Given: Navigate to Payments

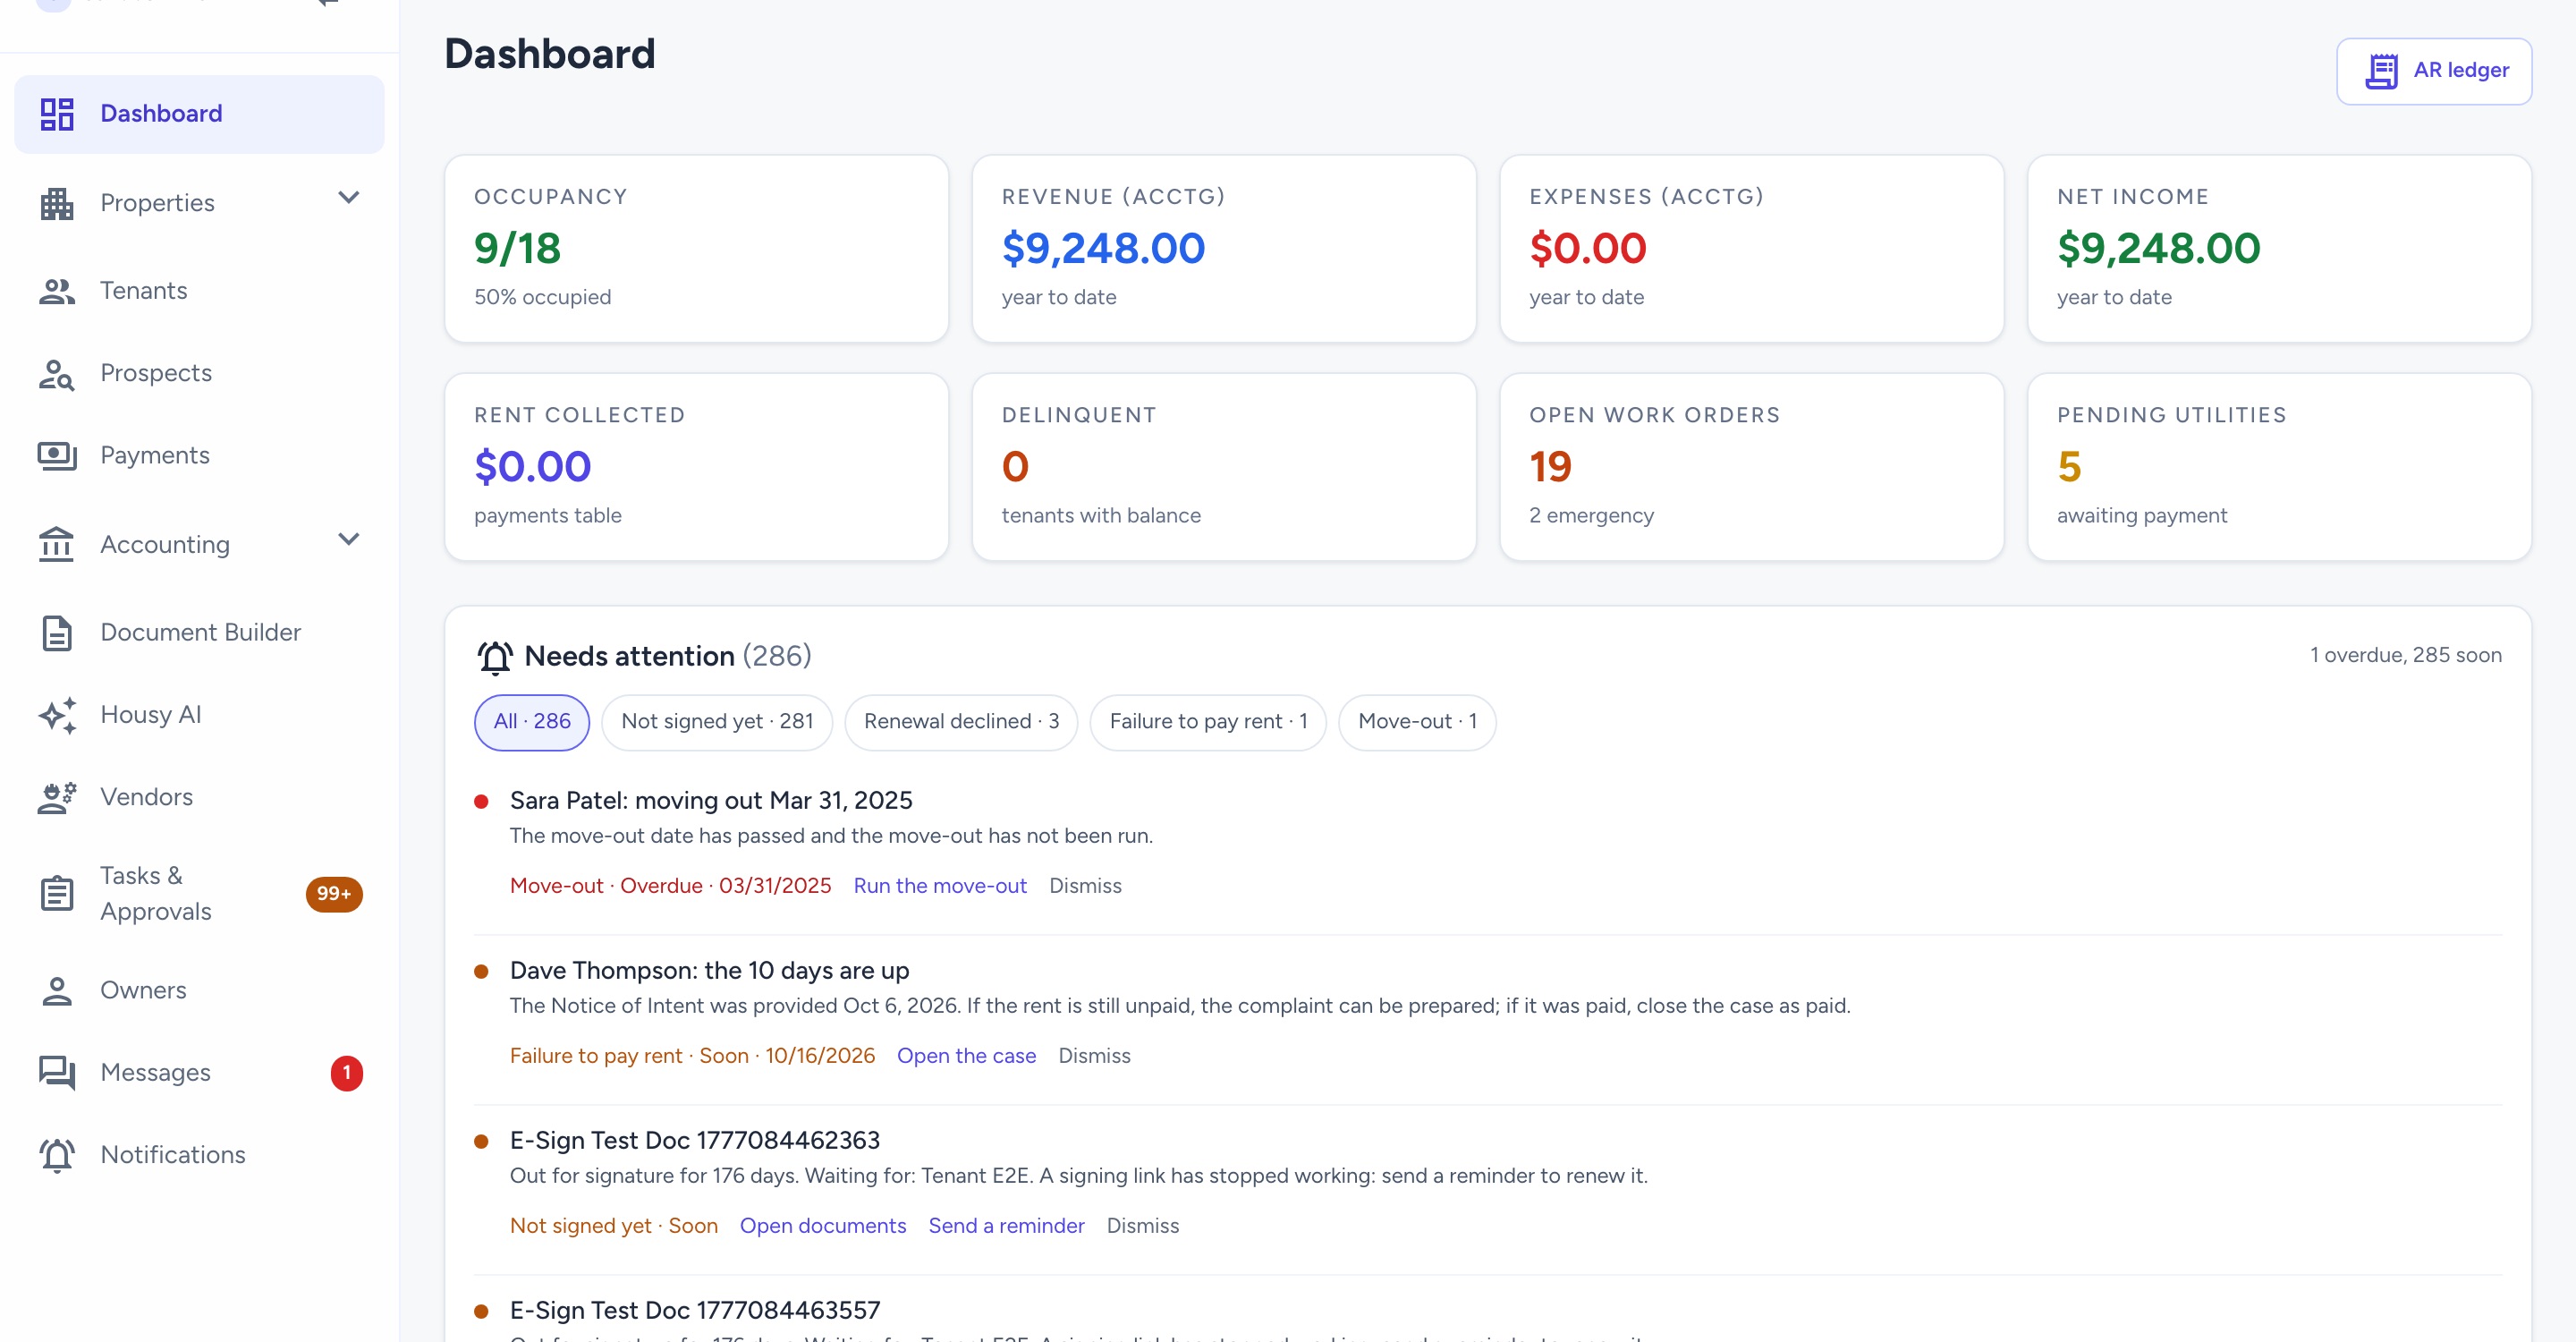Looking at the screenshot, I should pyautogui.click(x=199, y=456).
